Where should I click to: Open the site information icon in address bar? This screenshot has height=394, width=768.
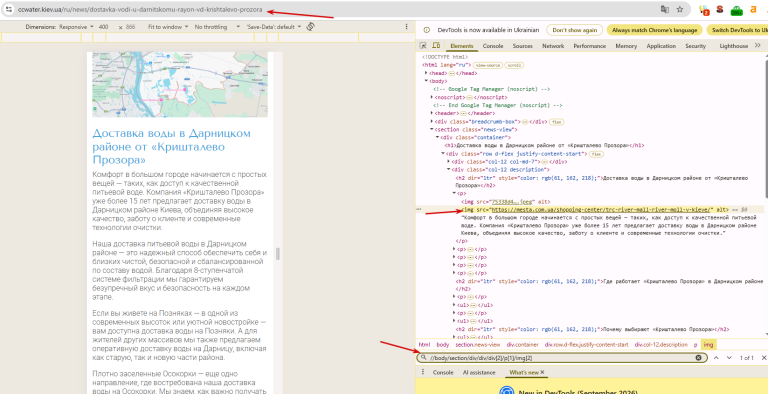[8, 9]
